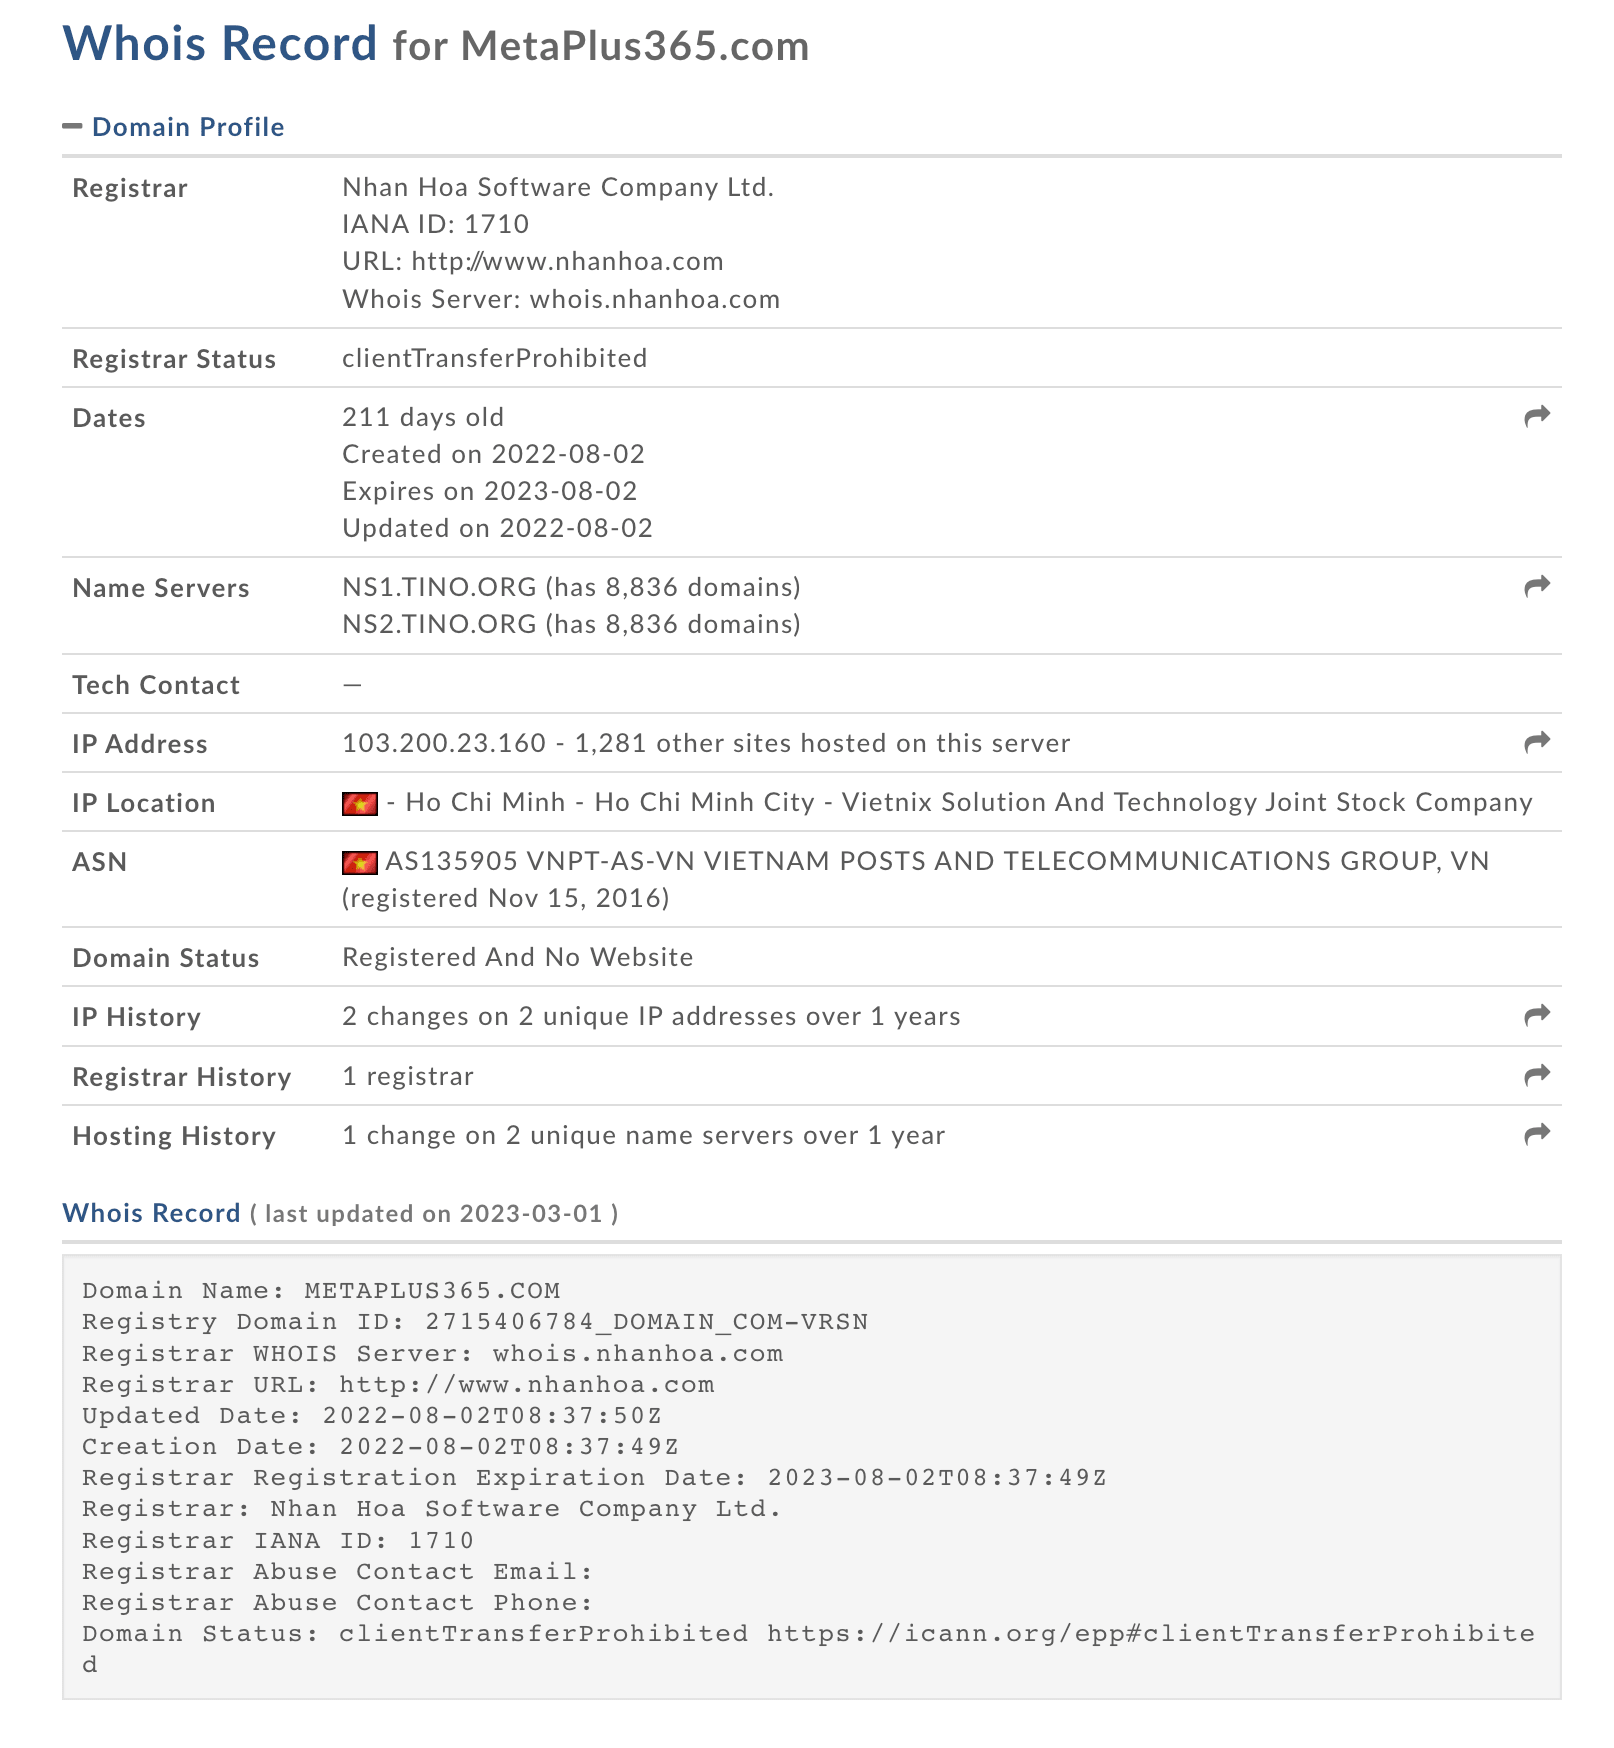This screenshot has height=1748, width=1614.
Task: Click Expires on 2023-08-02 date
Action: point(490,491)
